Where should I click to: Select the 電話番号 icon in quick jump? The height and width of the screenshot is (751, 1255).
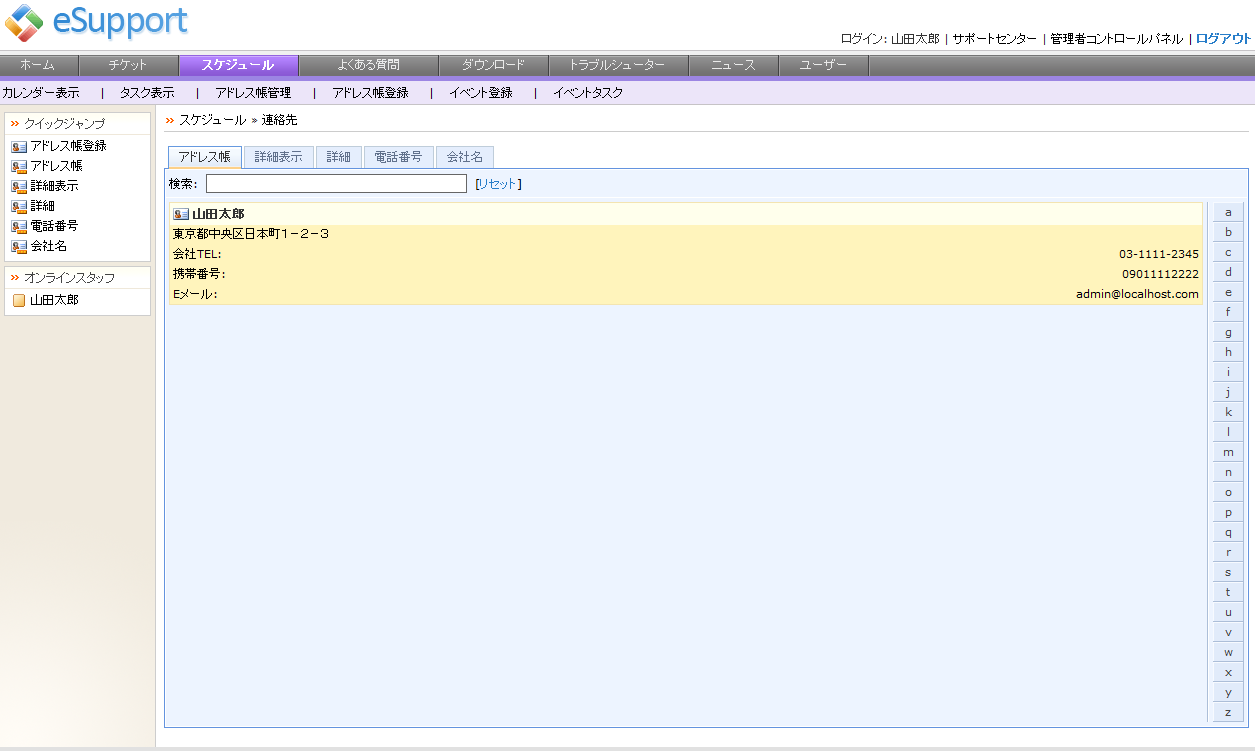coord(17,225)
